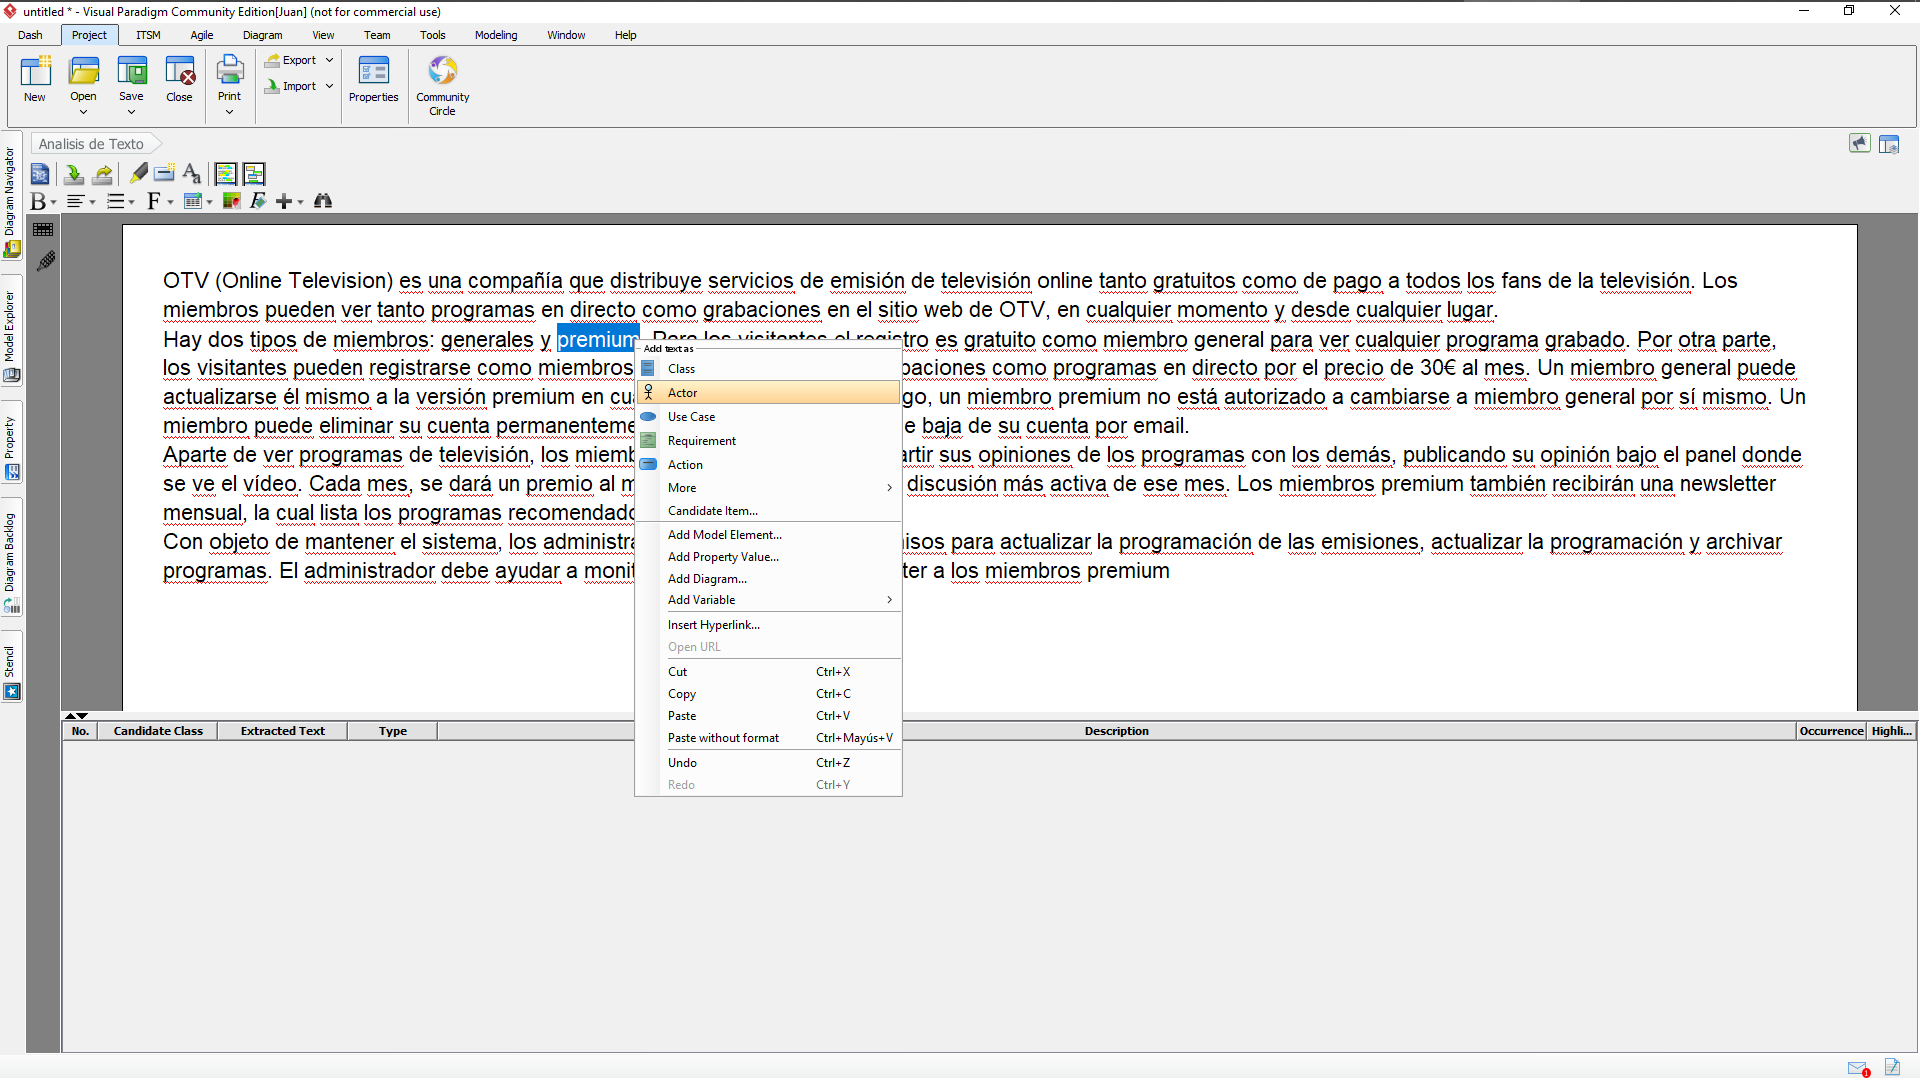Viewport: 1920px width, 1080px height.
Task: Open the Modeling menu tab
Action: click(x=496, y=35)
